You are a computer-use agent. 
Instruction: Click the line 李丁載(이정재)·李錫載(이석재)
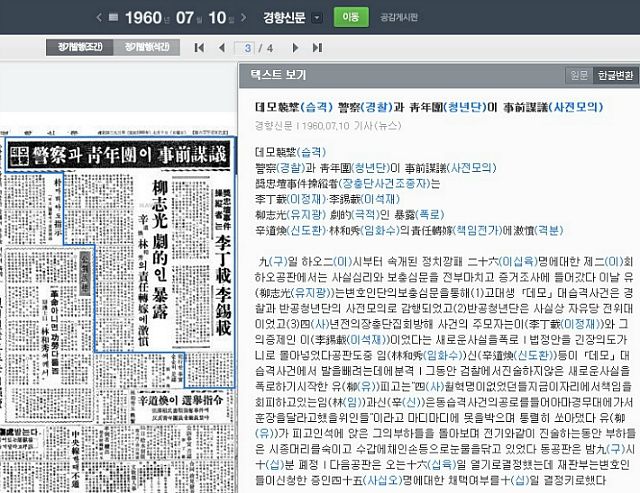327,199
